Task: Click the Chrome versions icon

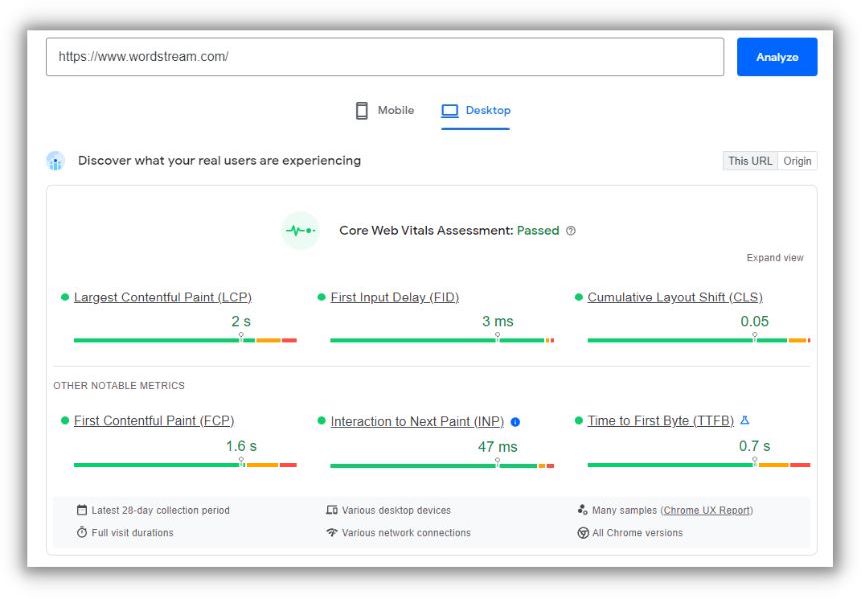Action: tap(582, 533)
